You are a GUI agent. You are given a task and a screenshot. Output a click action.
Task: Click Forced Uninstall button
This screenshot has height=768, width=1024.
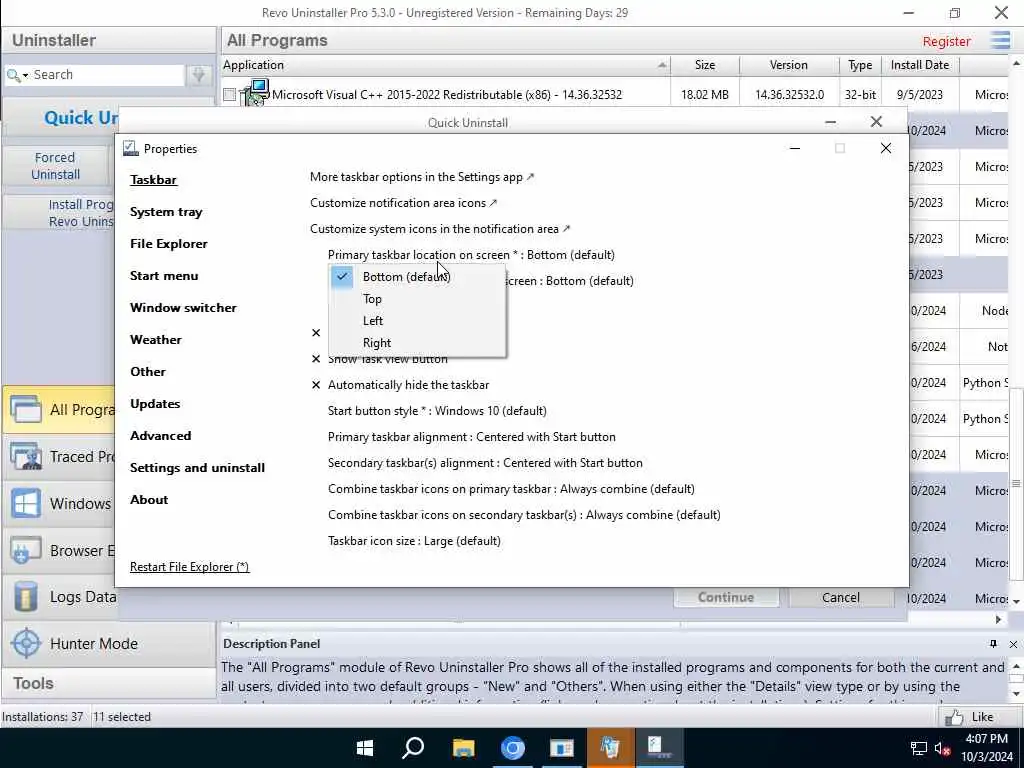tap(56, 166)
